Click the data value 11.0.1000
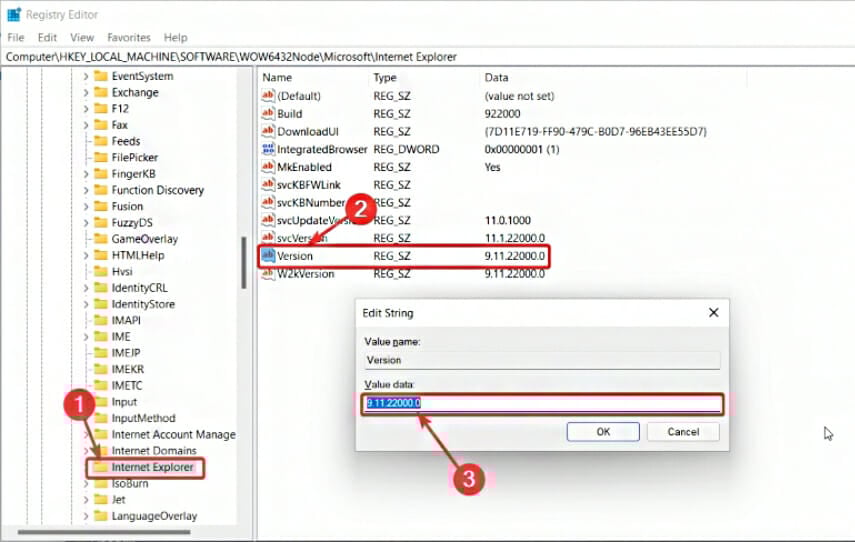This screenshot has width=855, height=542. (x=507, y=220)
